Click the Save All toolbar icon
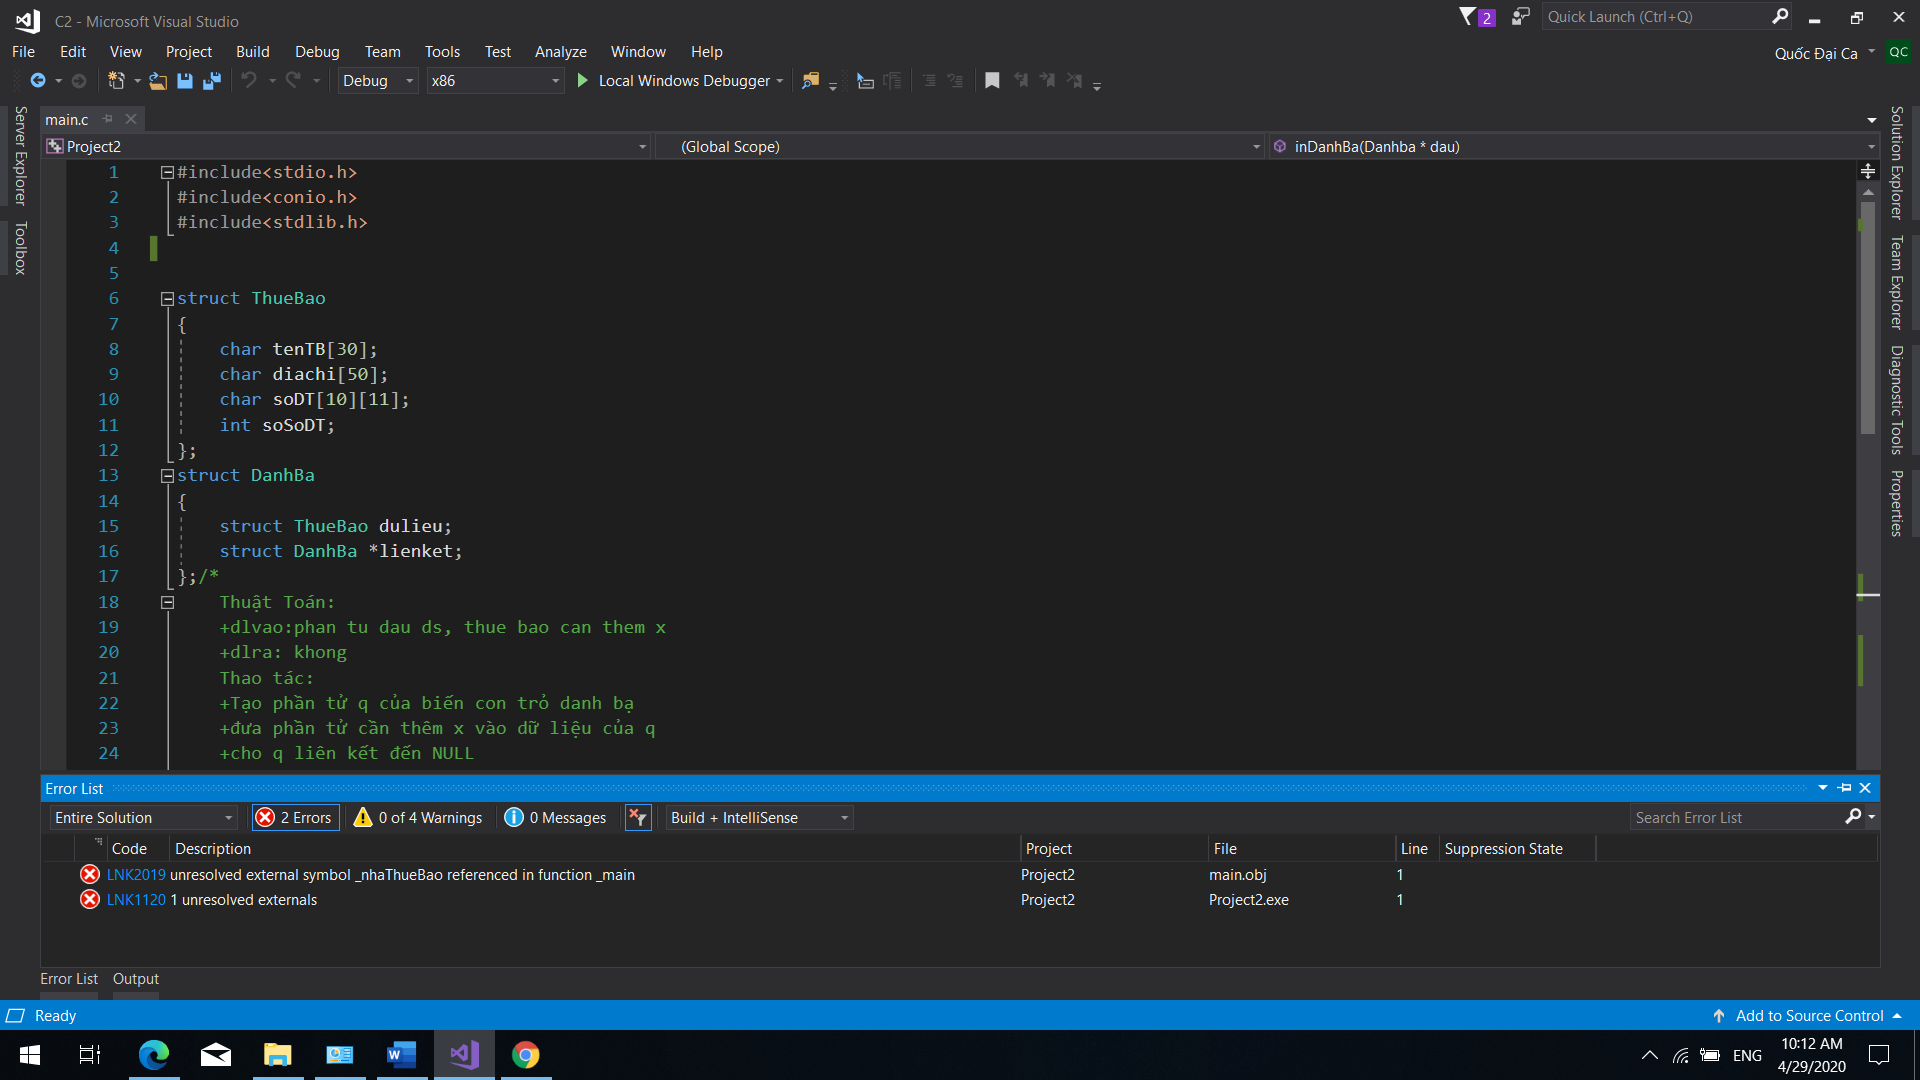Screen dimensions: 1920x1080 coord(211,81)
